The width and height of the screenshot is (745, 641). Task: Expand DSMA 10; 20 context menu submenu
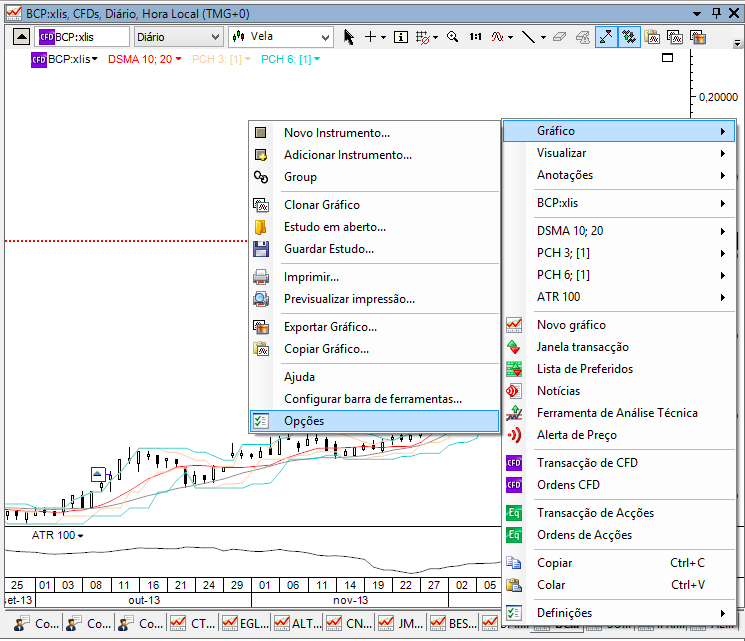pos(619,231)
